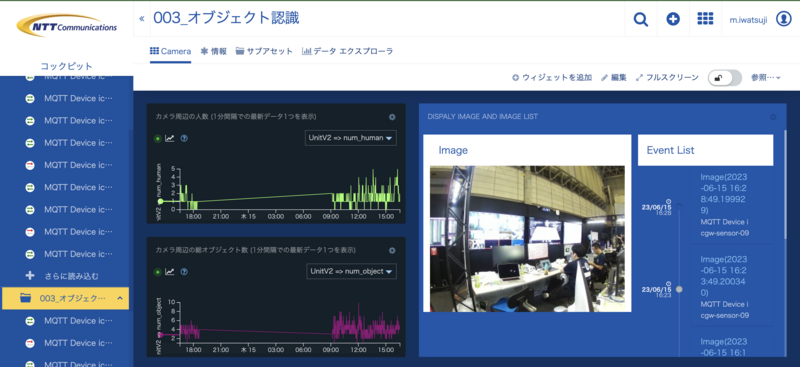Click plus icon beside さらに読み込む
This screenshot has width=800, height=367.
(30, 276)
